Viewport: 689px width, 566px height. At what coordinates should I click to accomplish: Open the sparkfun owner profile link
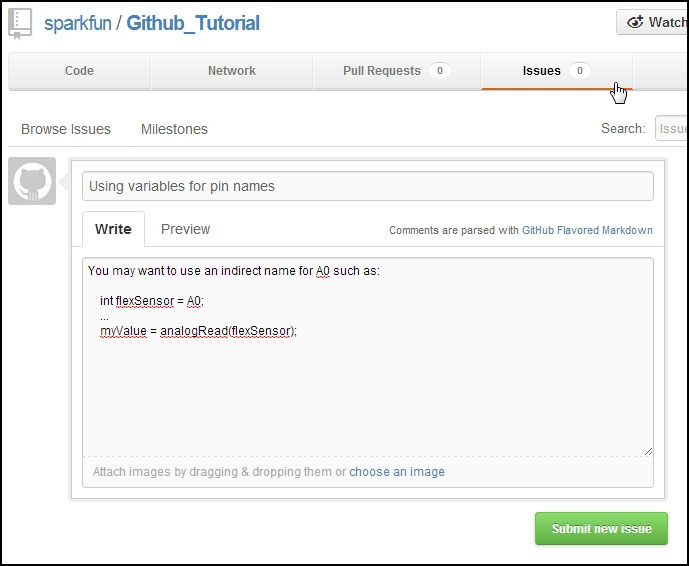(79, 23)
